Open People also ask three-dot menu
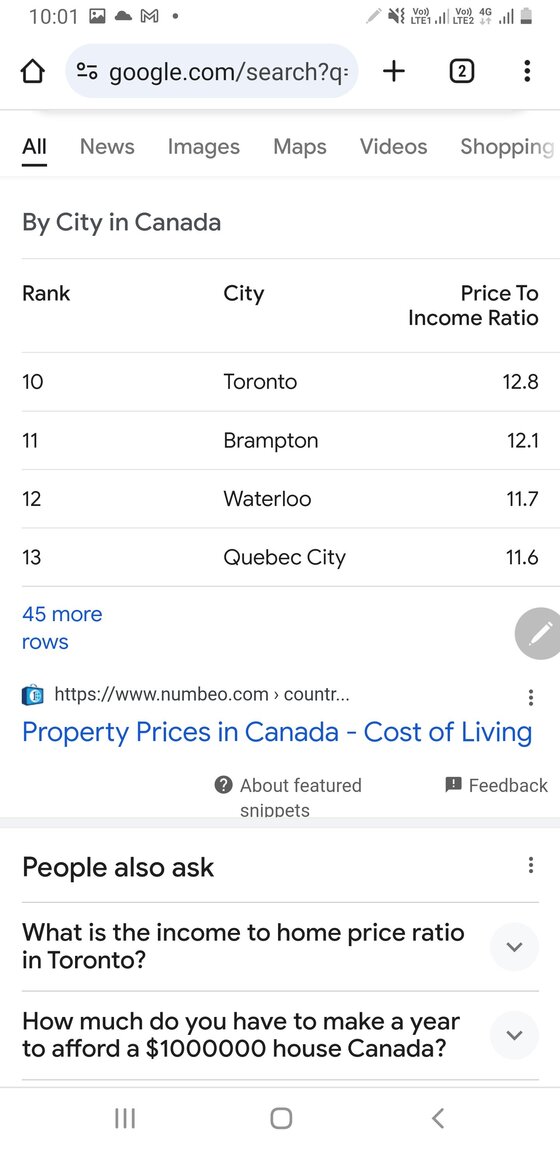560x1152 pixels. (531, 865)
